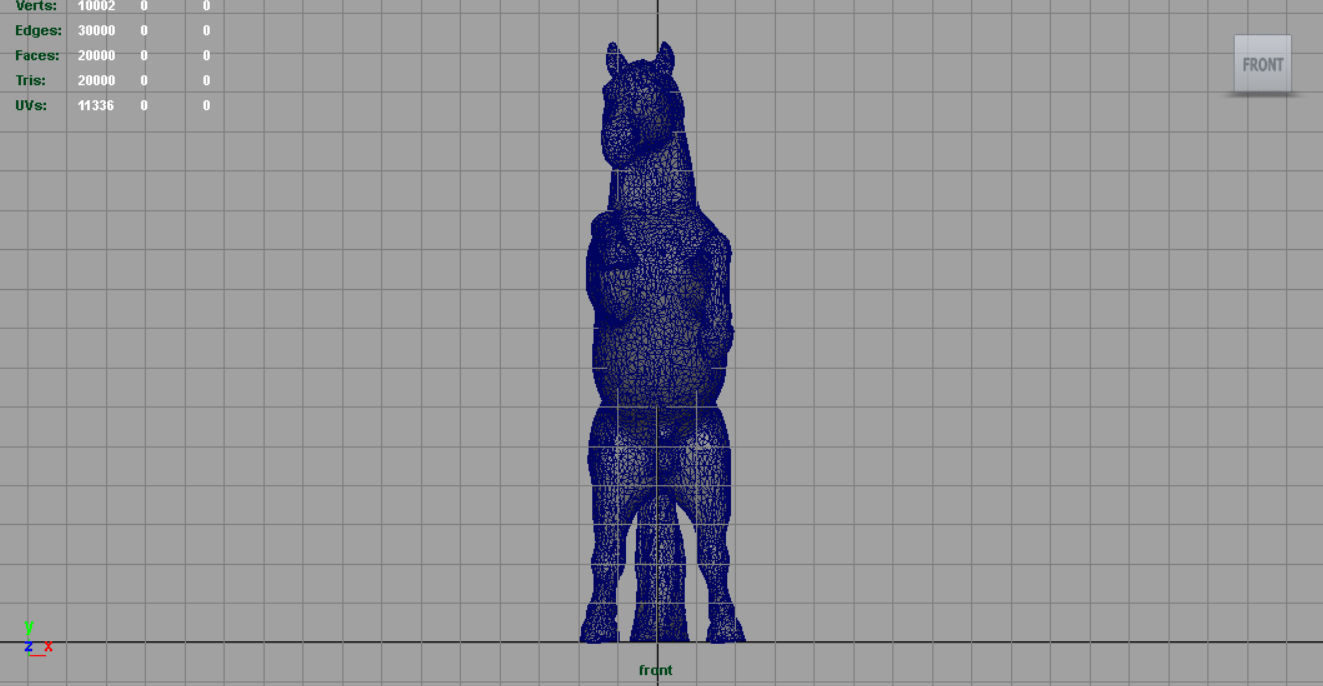Image resolution: width=1323 pixels, height=686 pixels.
Task: Click the UV count value 11336
Action: tap(95, 106)
